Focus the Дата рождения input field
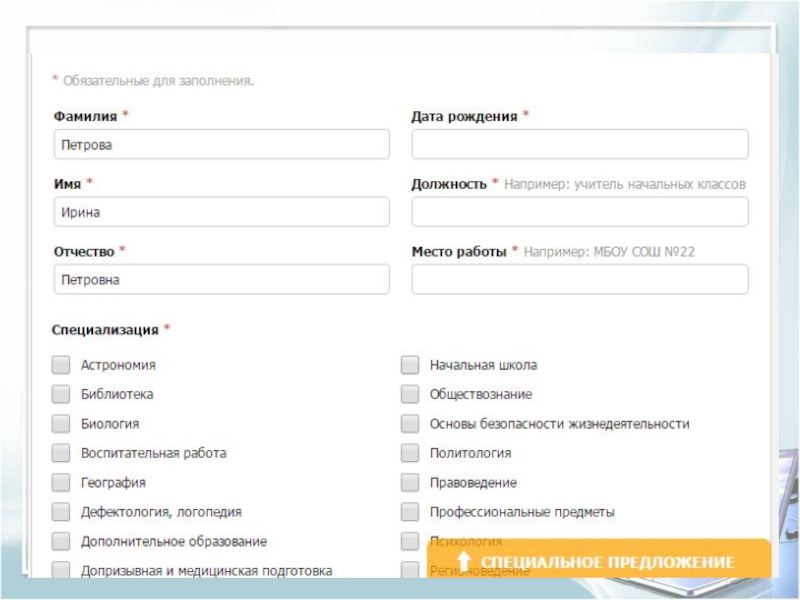The width and height of the screenshot is (800, 600). pyautogui.click(x=580, y=144)
